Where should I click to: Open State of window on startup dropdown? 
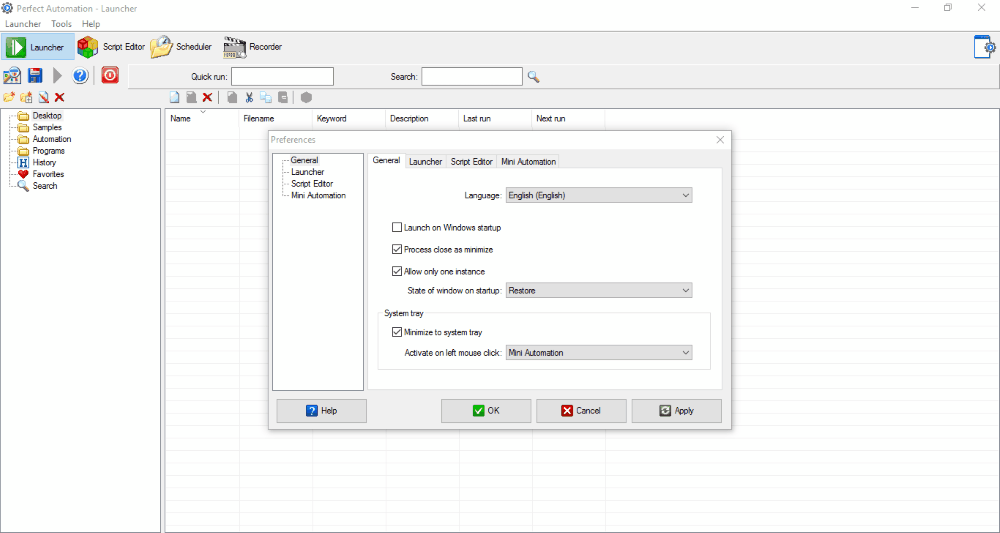599,291
